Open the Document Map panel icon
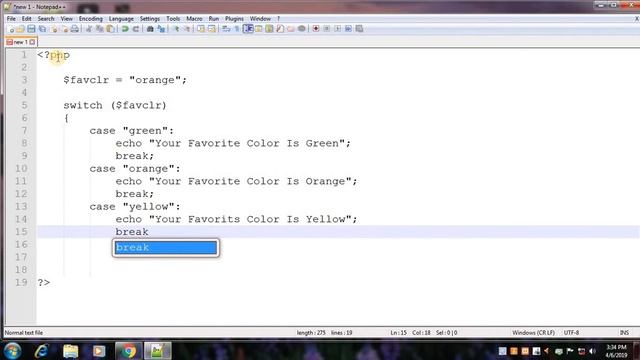The width and height of the screenshot is (640, 360). point(269,29)
